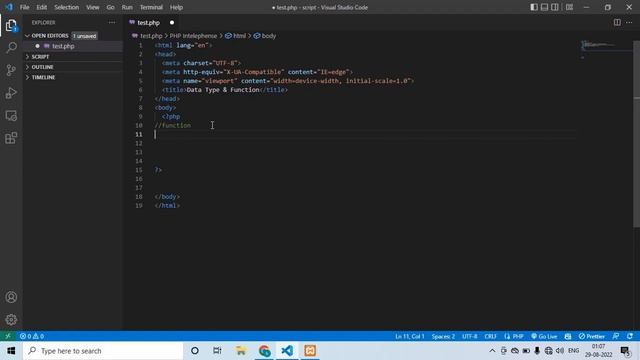
Task: Open the feedback icon in status bar
Action: pos(616,336)
